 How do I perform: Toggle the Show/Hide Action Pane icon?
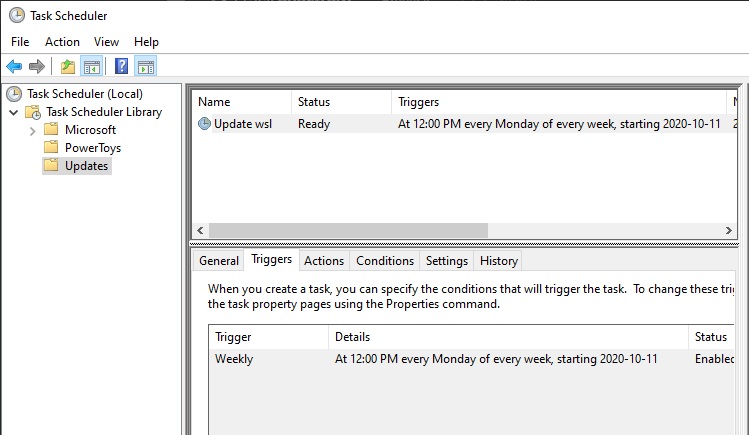pyautogui.click(x=145, y=67)
